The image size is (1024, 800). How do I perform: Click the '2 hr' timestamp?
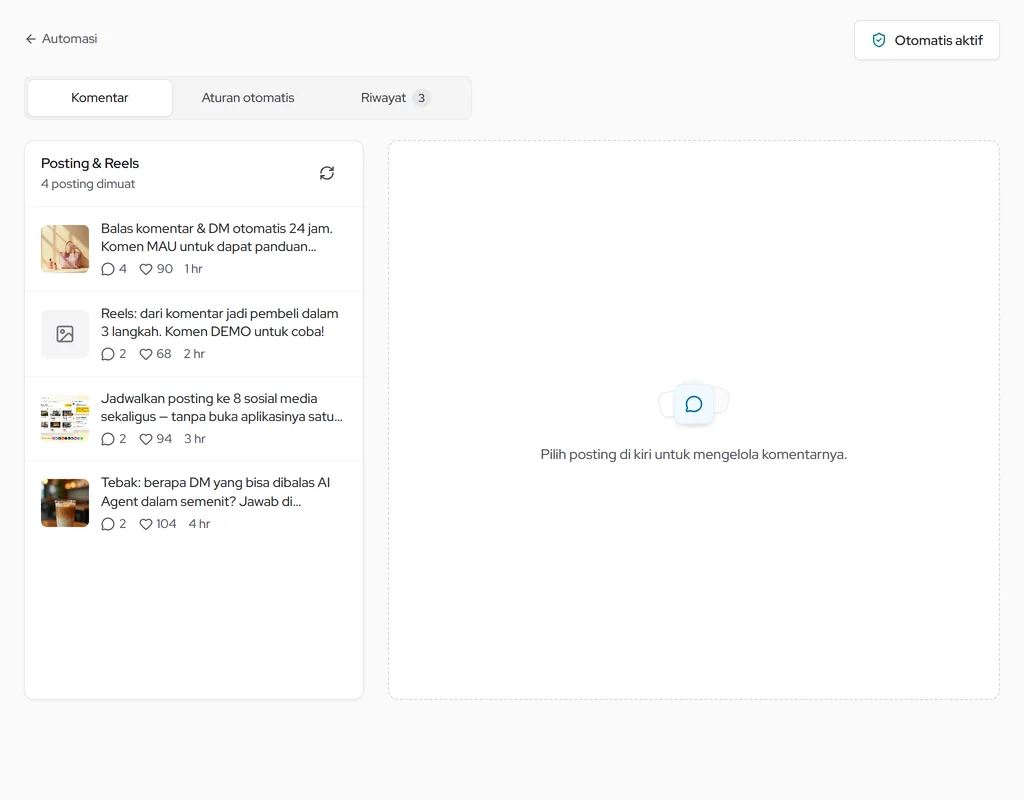tap(194, 354)
